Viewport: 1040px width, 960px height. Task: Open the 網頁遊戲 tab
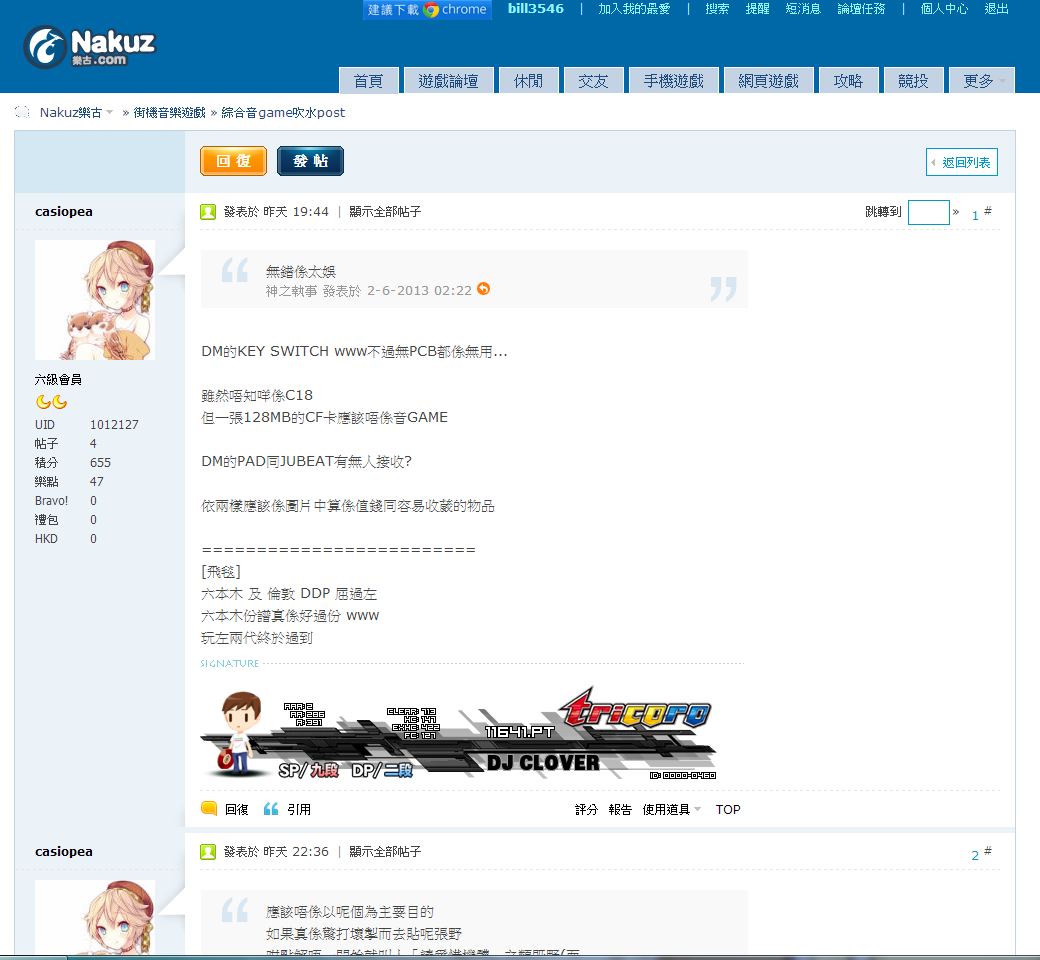click(768, 81)
